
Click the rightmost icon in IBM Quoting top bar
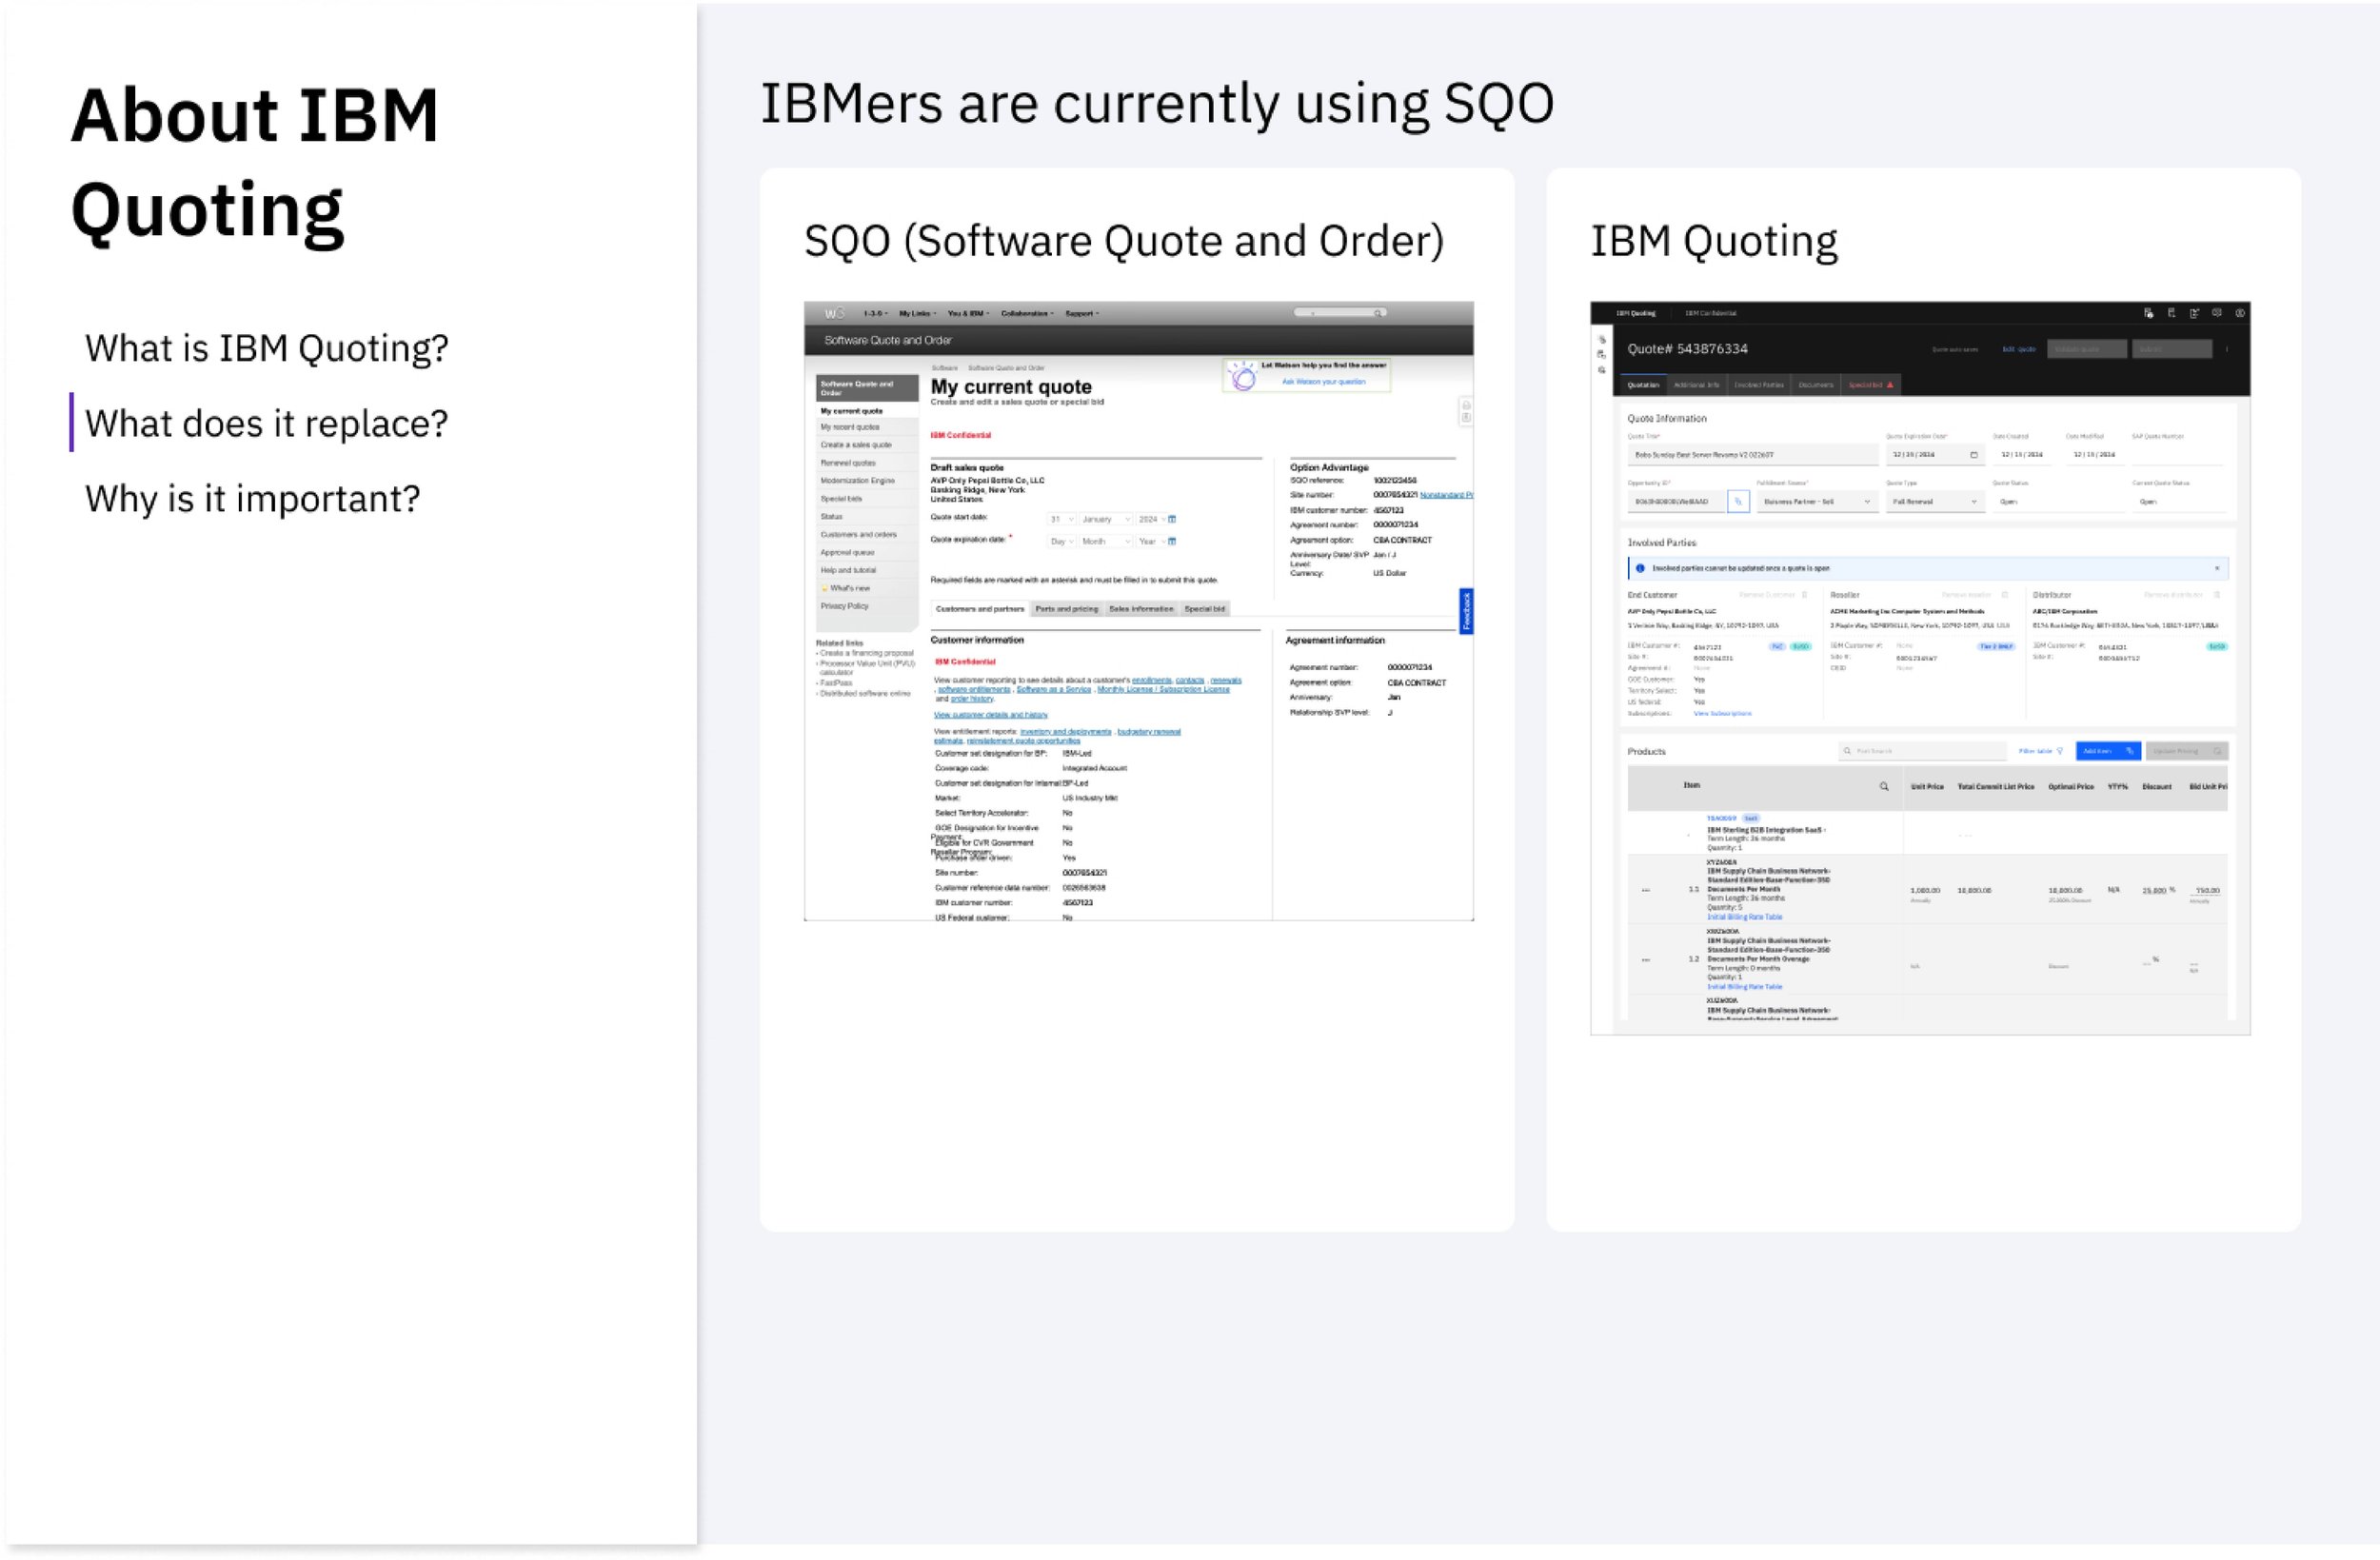(x=2240, y=313)
